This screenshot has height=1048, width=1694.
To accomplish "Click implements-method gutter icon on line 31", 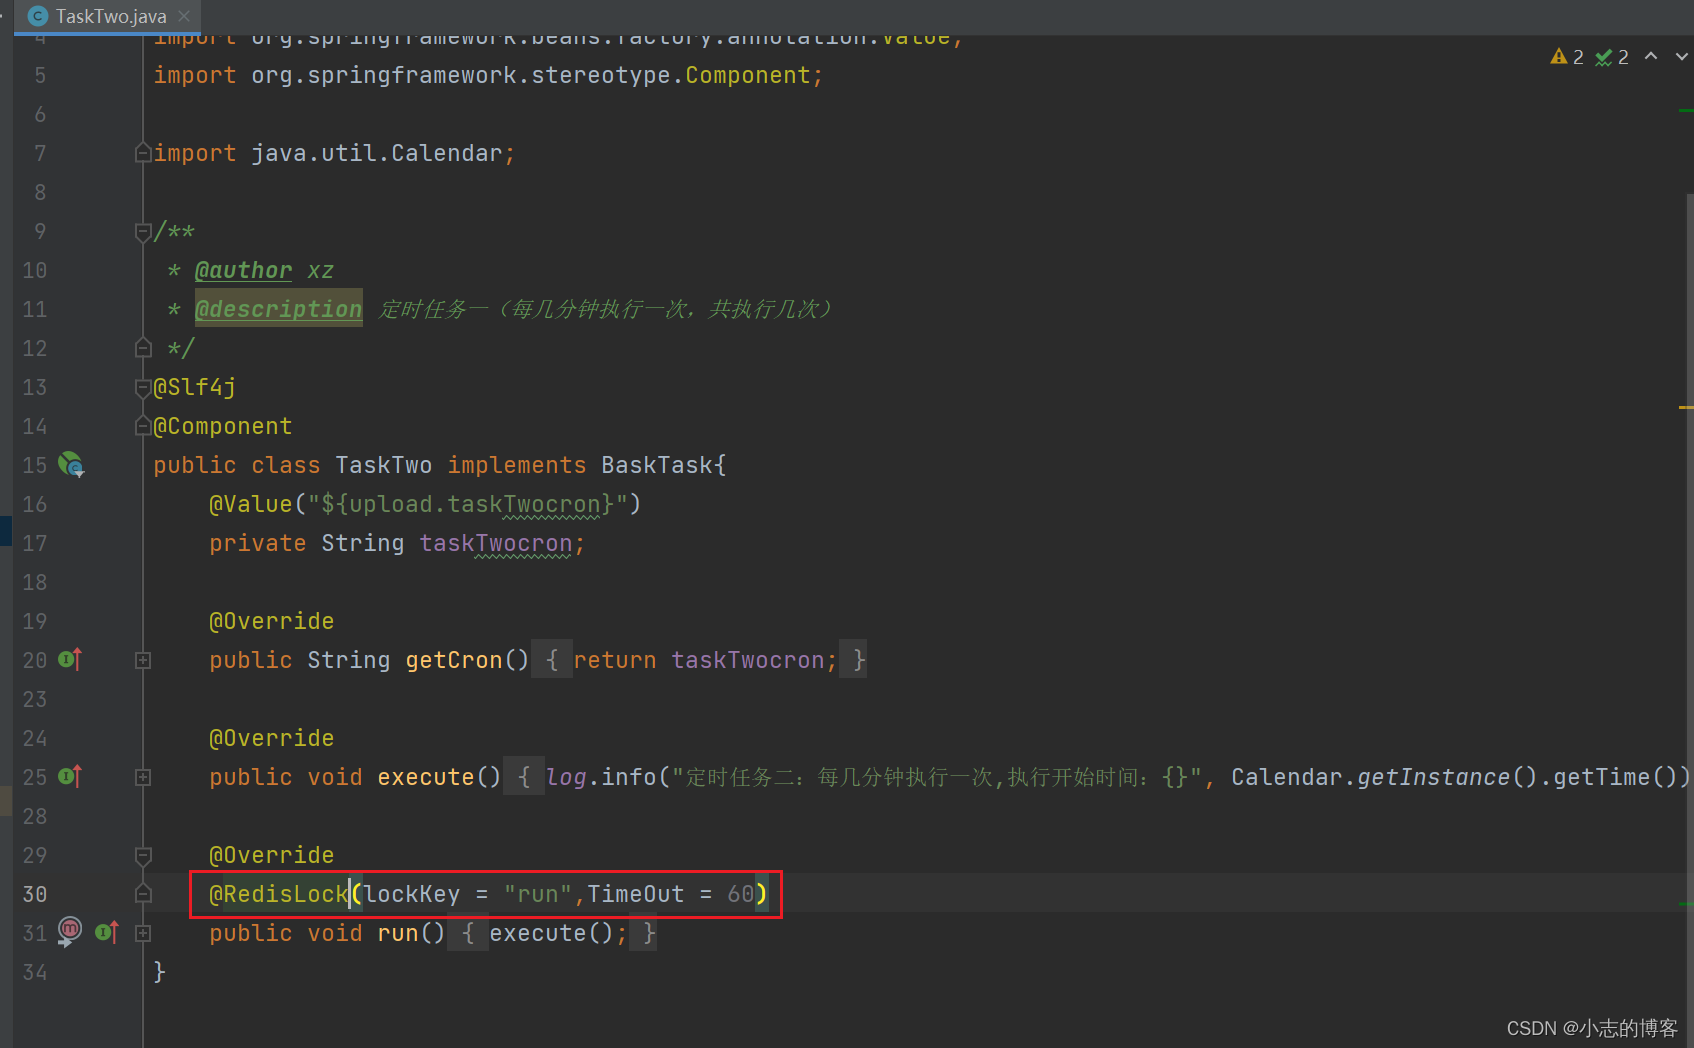I will (x=107, y=932).
